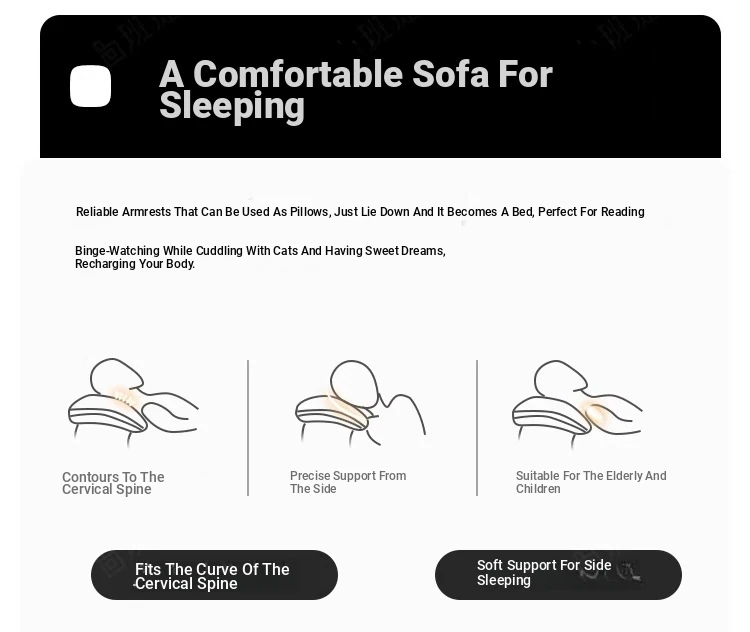Click the white rounded square icon in header
This screenshot has height=632, width=750.
[x=90, y=86]
